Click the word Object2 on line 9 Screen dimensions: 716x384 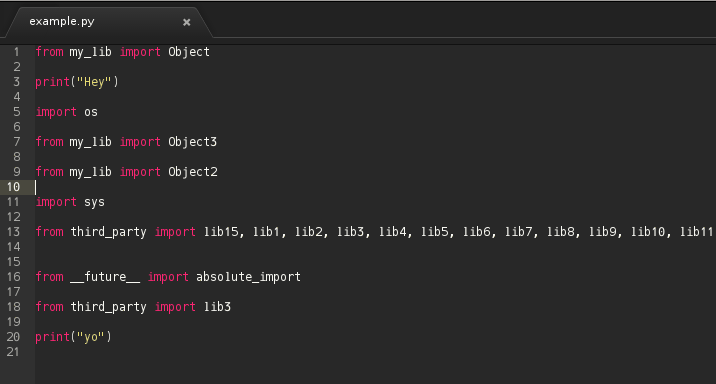(x=193, y=172)
